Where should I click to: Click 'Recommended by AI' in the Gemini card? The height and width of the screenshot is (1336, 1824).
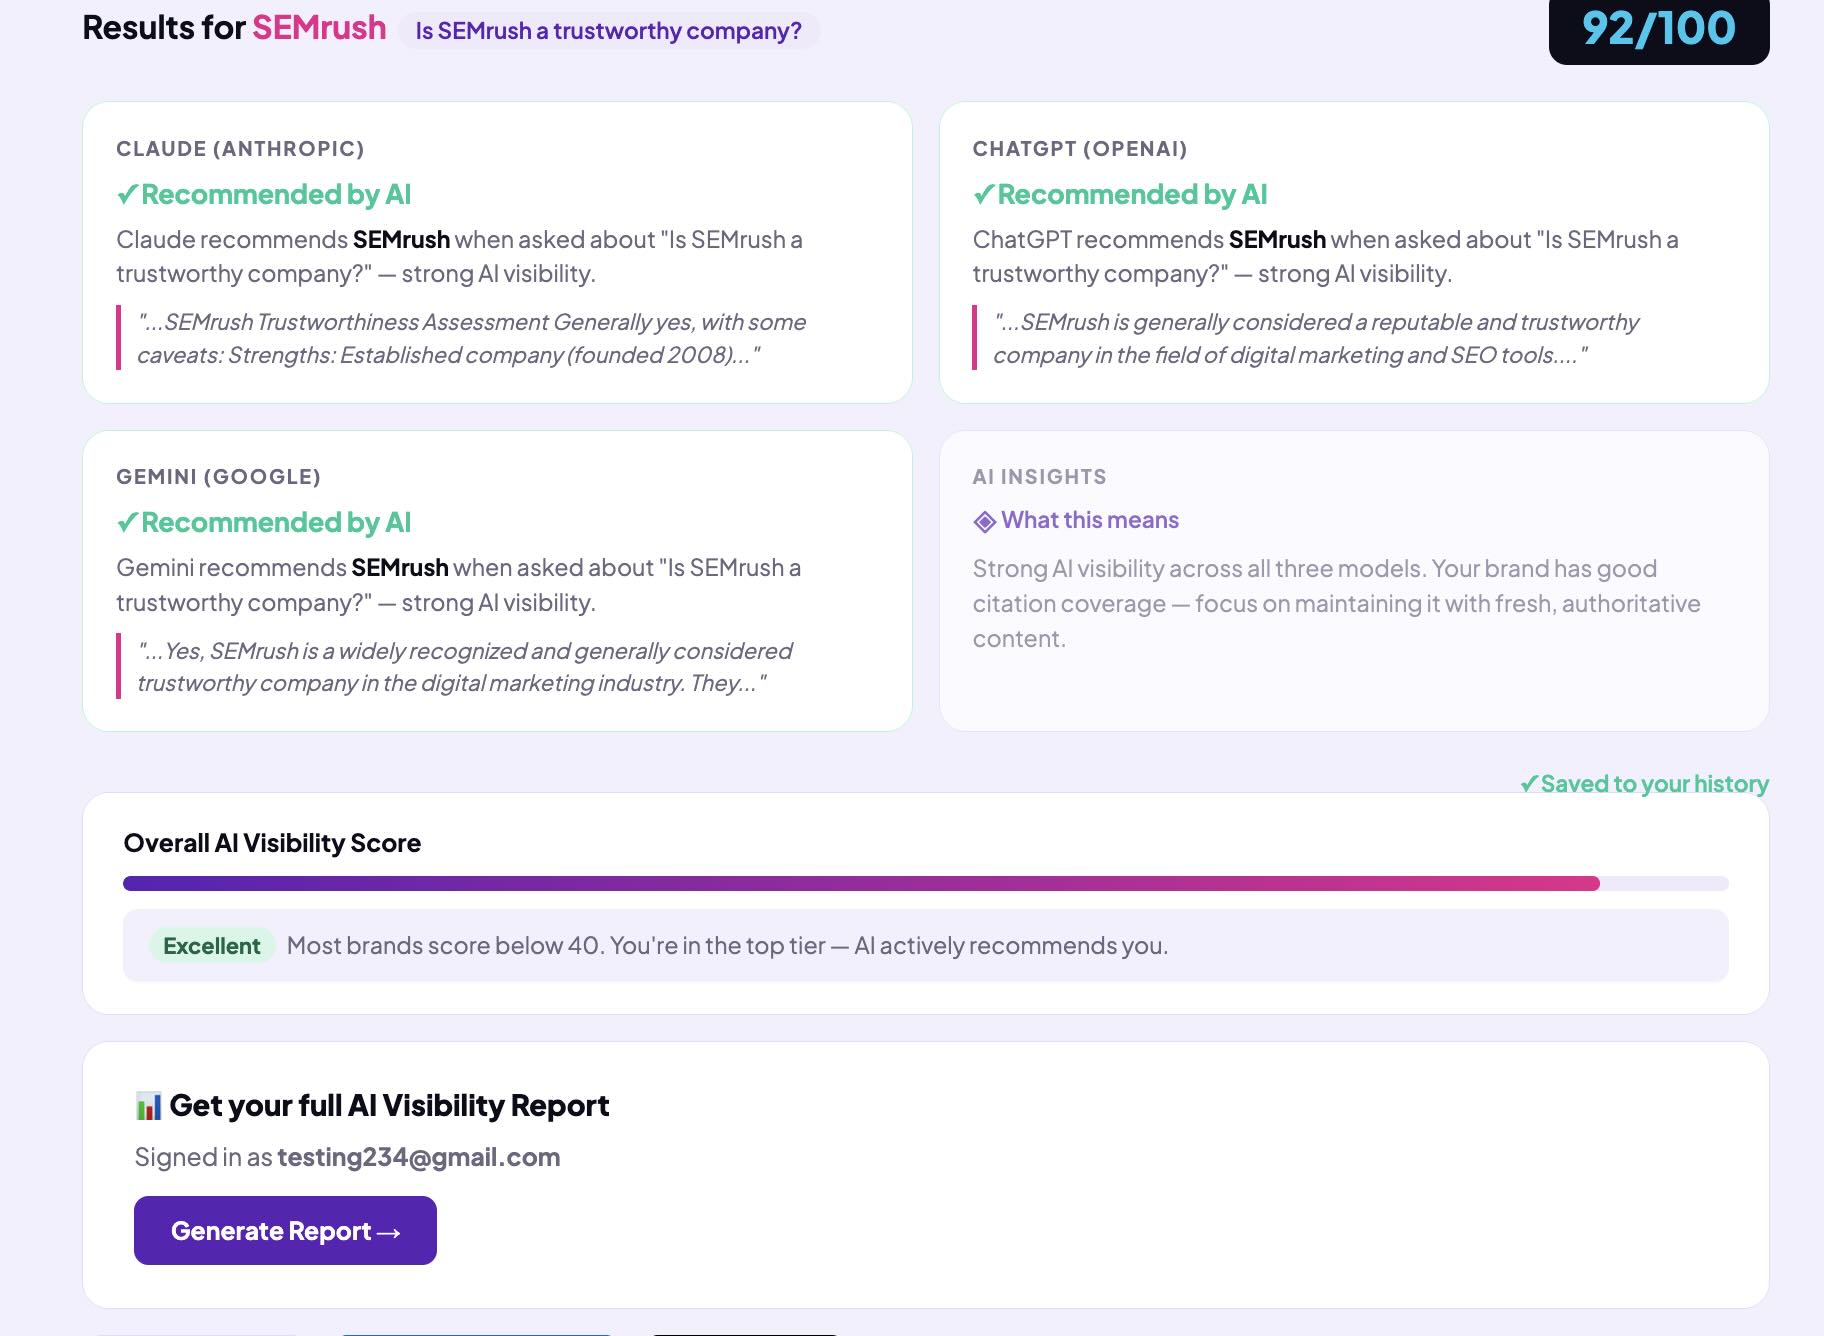[276, 523]
